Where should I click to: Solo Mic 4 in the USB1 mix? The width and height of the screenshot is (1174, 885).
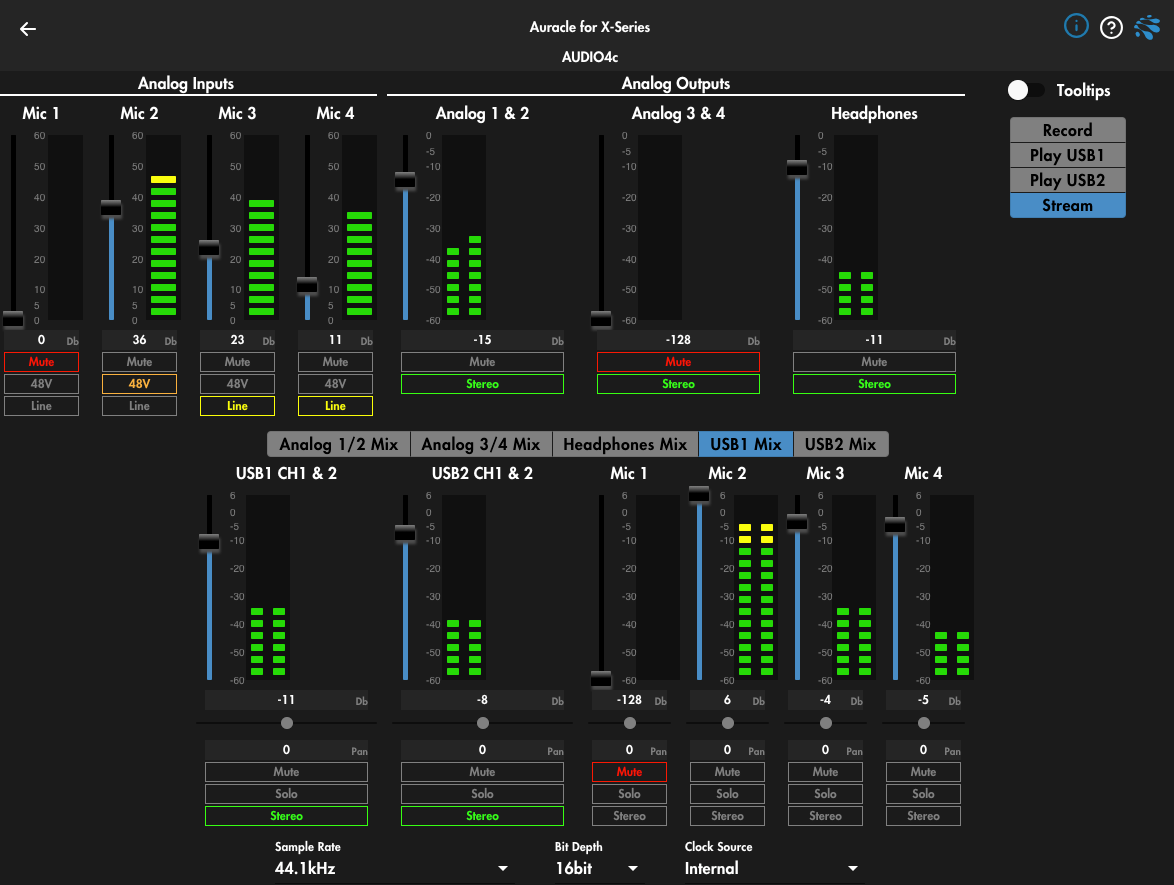pos(923,794)
